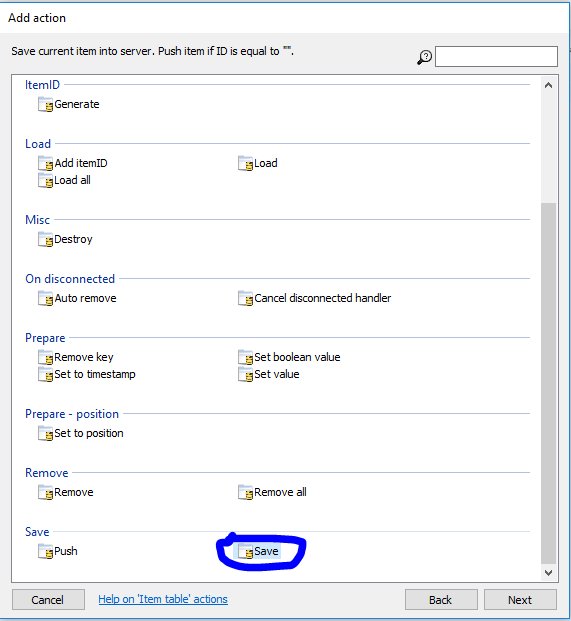
Task: Open Help on 'Item table' actions link
Action: pos(163,599)
